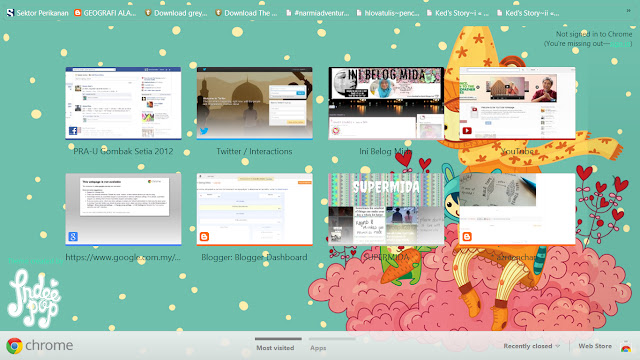Open the Web Store link
This screenshot has width=640, height=360.
pyautogui.click(x=595, y=346)
